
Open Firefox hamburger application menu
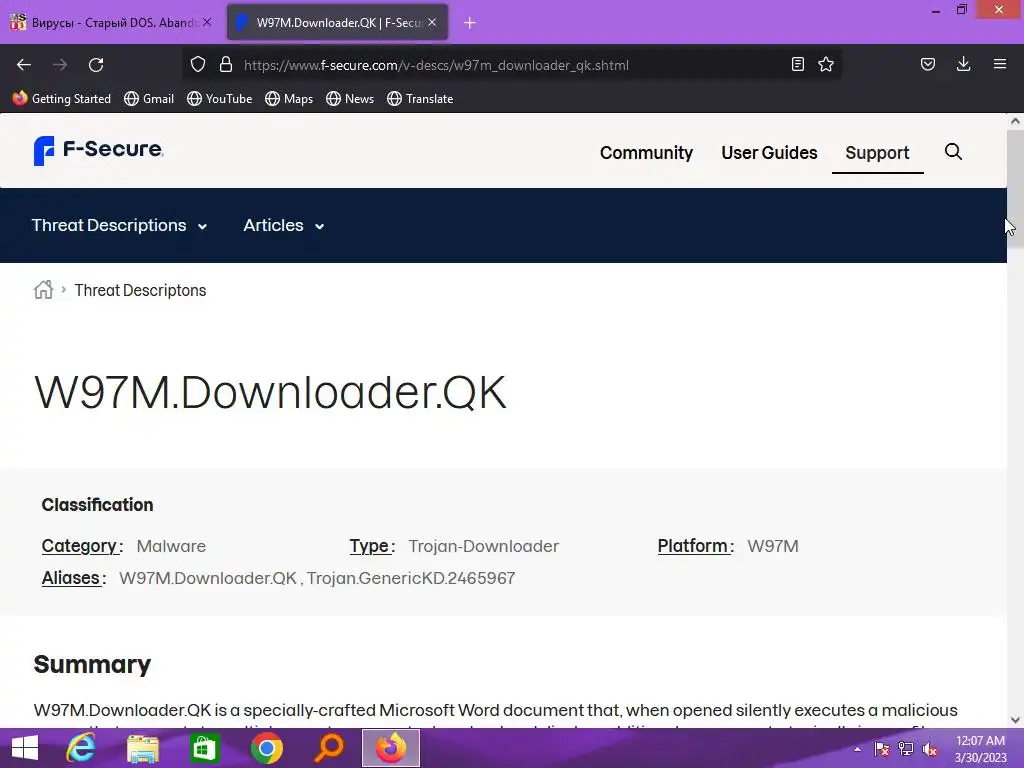click(x=1000, y=65)
